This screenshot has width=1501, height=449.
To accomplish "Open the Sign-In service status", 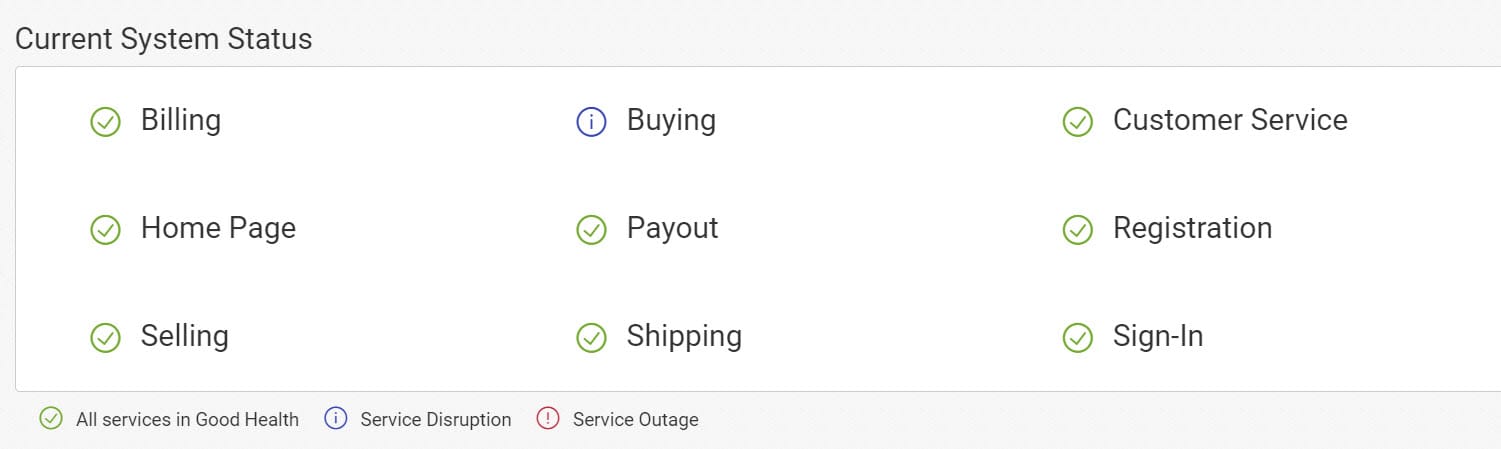I will point(1158,336).
